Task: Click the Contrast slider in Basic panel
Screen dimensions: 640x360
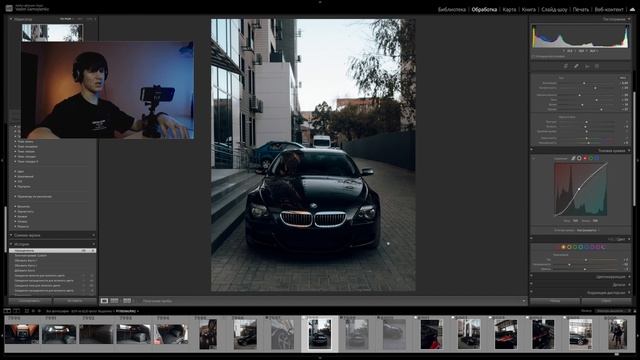Action: [588, 88]
